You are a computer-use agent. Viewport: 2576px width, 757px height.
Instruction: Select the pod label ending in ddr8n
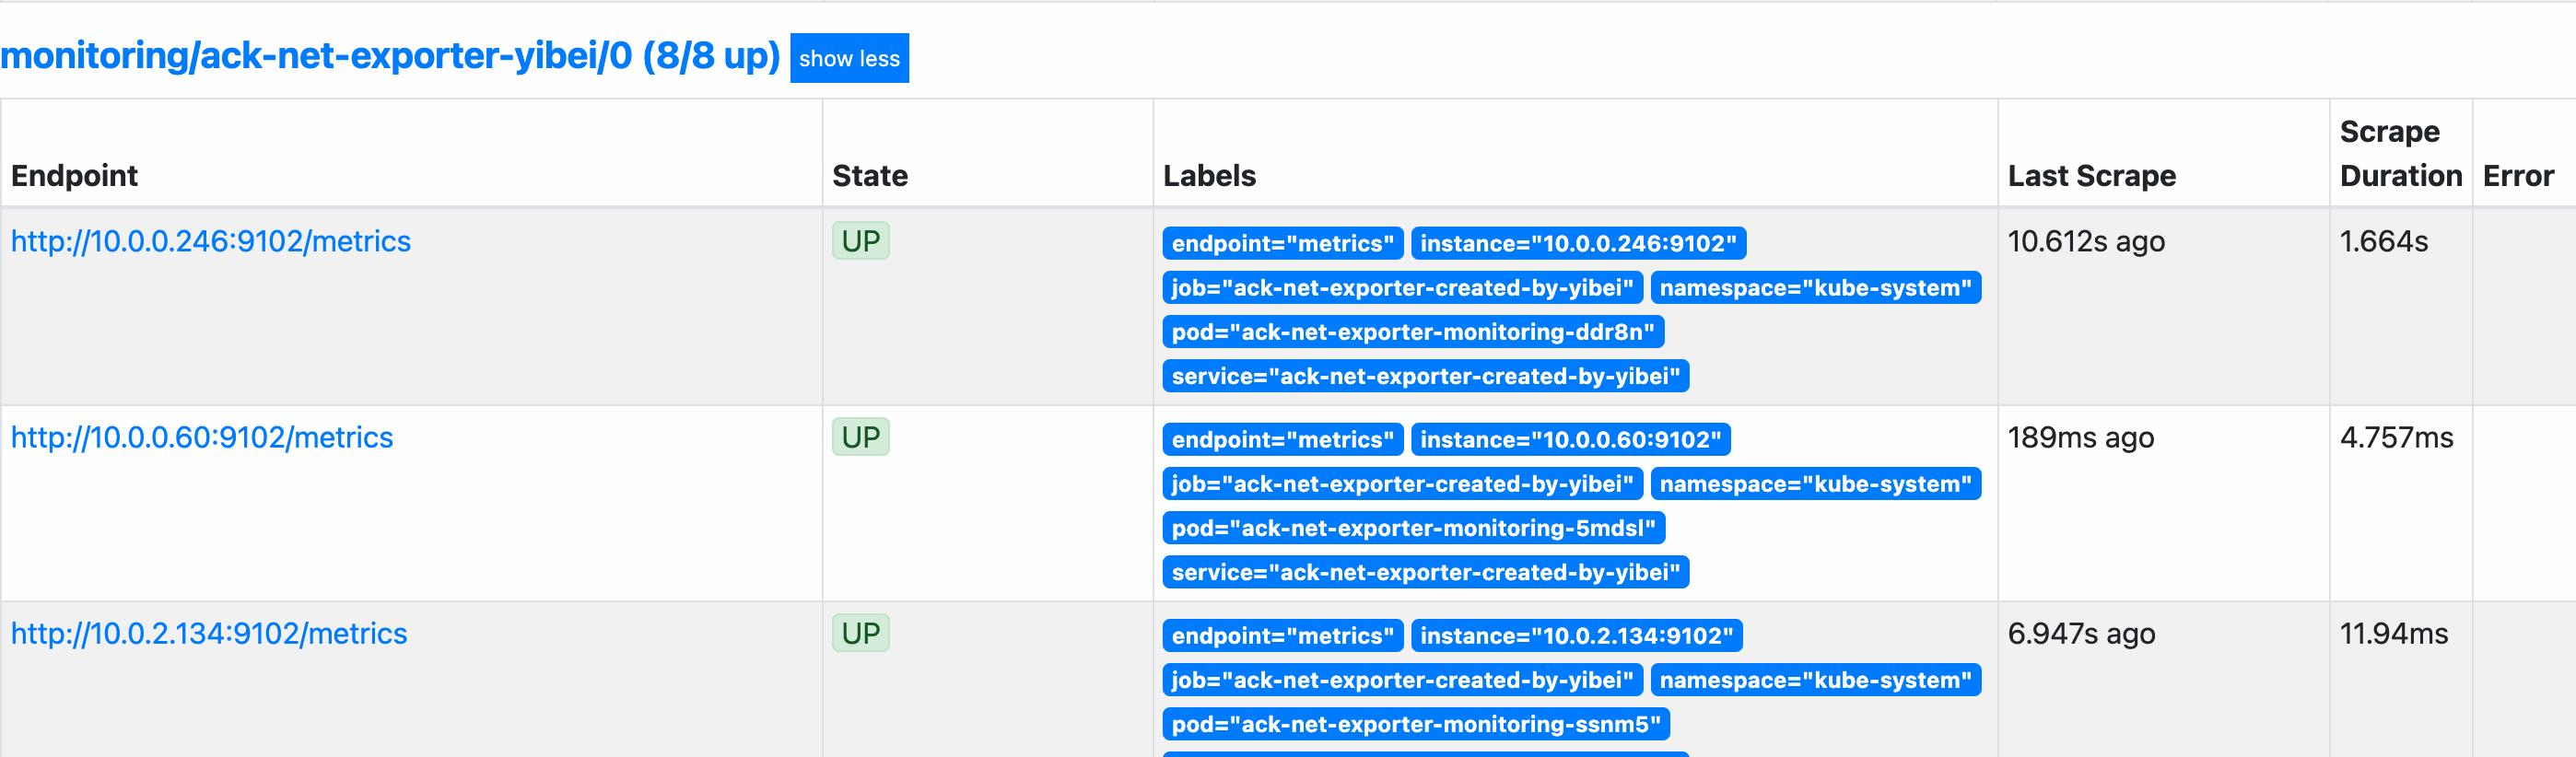click(1412, 332)
